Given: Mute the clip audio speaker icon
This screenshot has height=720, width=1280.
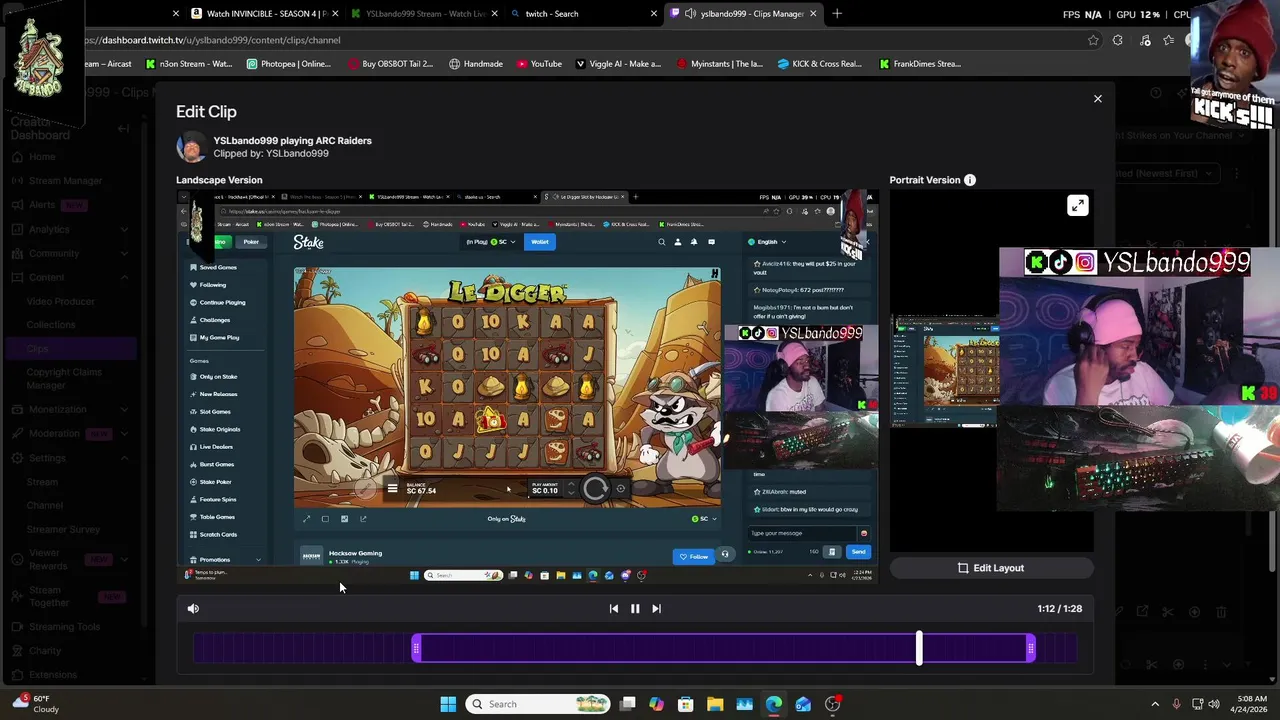Looking at the screenshot, I should 193,608.
